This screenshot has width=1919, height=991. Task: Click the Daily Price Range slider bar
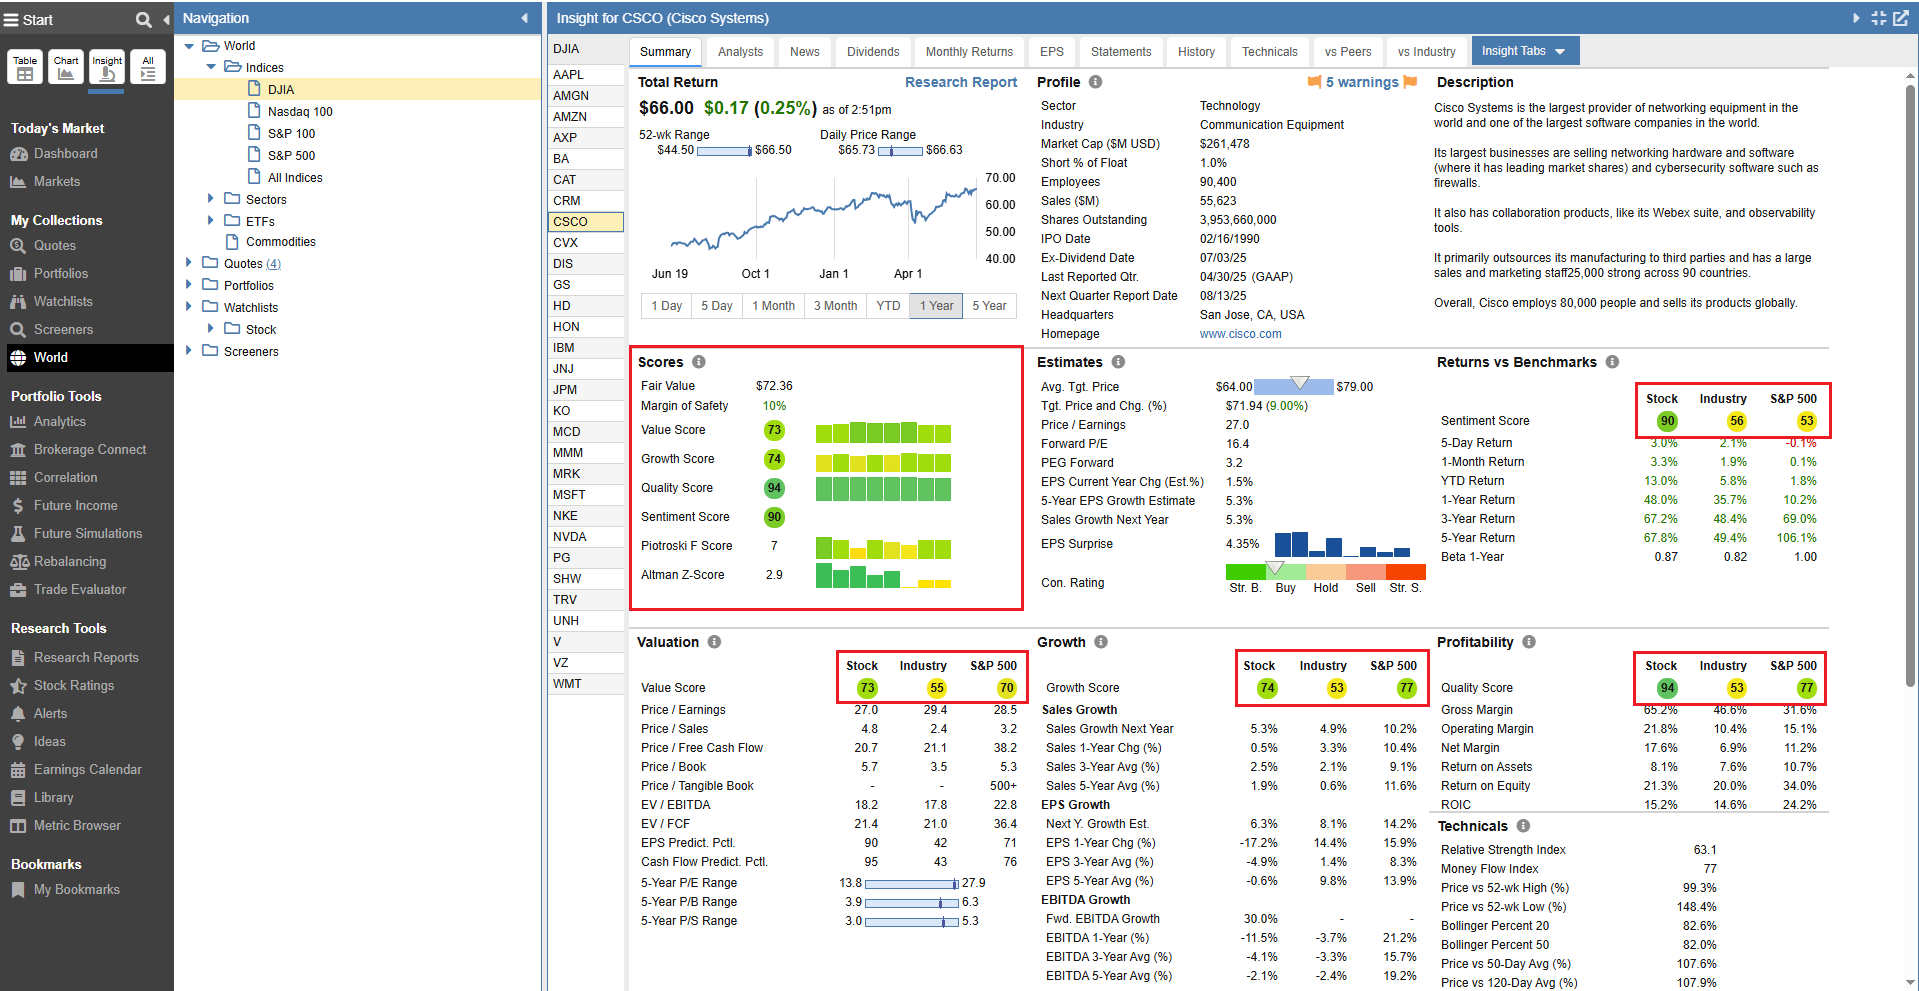[900, 151]
